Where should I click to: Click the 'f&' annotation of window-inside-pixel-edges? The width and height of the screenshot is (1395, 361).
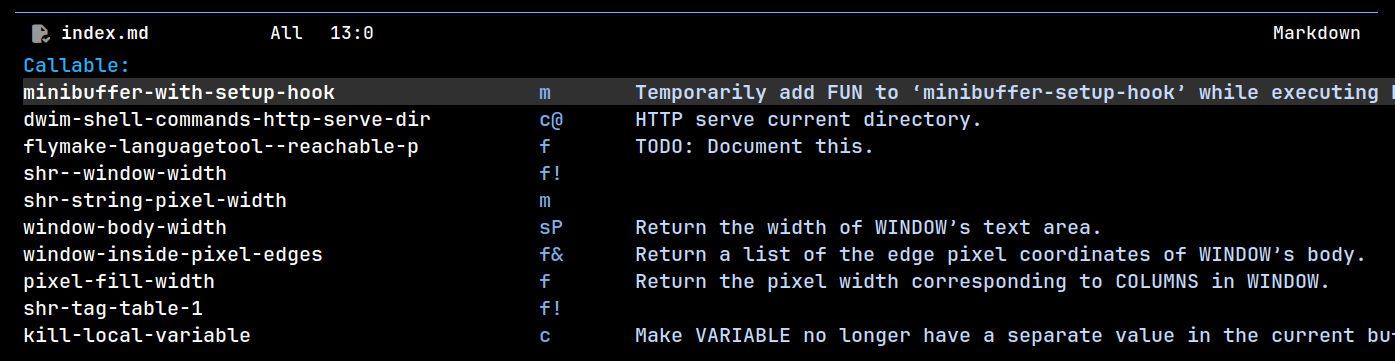pos(551,255)
